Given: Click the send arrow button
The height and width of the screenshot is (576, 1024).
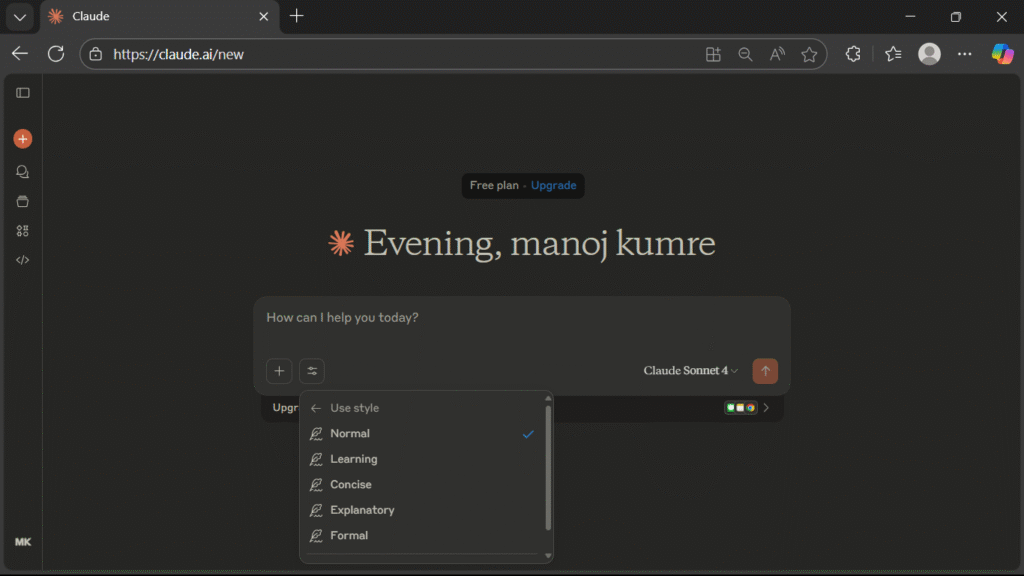Looking at the screenshot, I should pos(765,371).
